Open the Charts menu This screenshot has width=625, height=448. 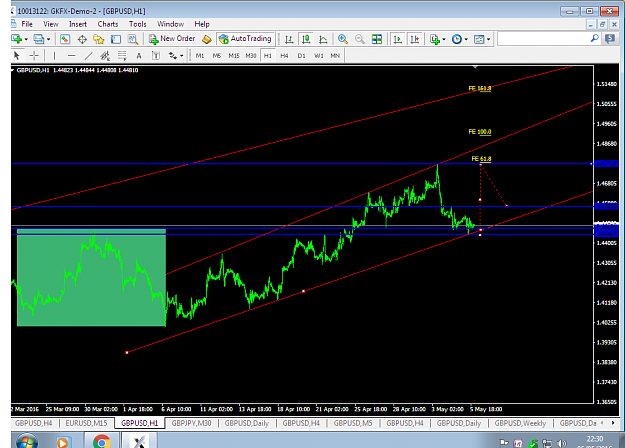(108, 24)
